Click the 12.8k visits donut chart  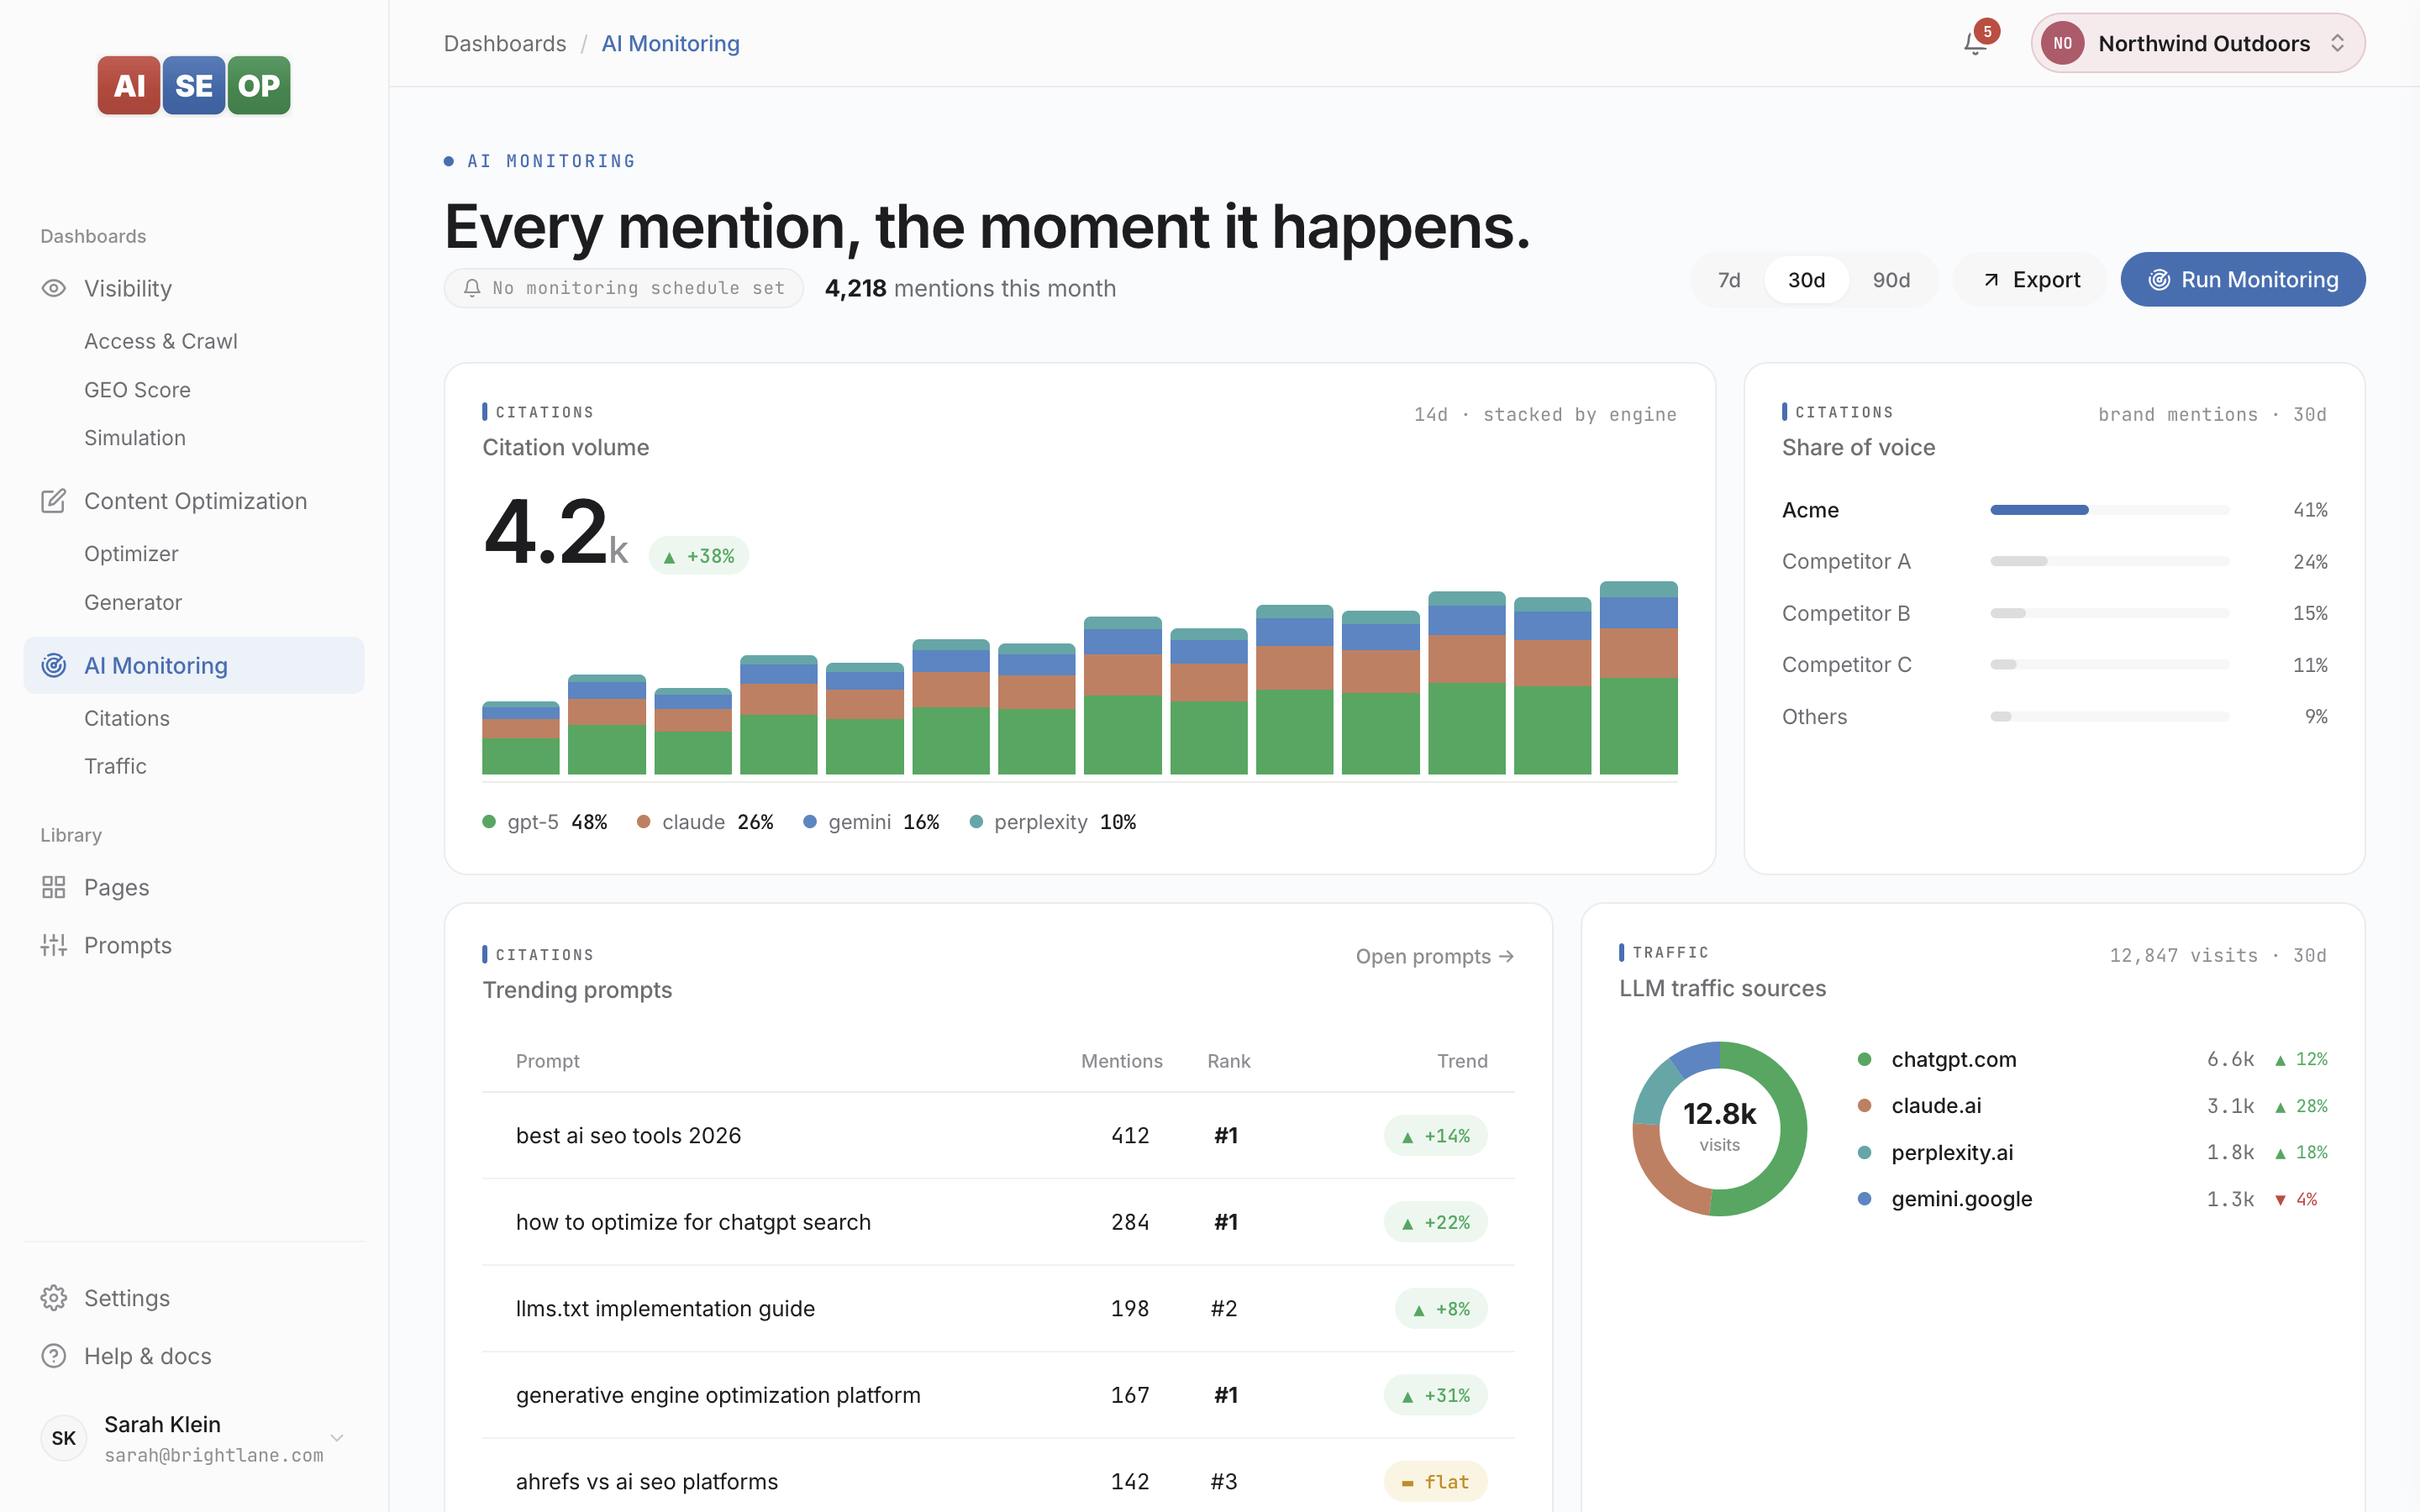tap(1719, 1128)
